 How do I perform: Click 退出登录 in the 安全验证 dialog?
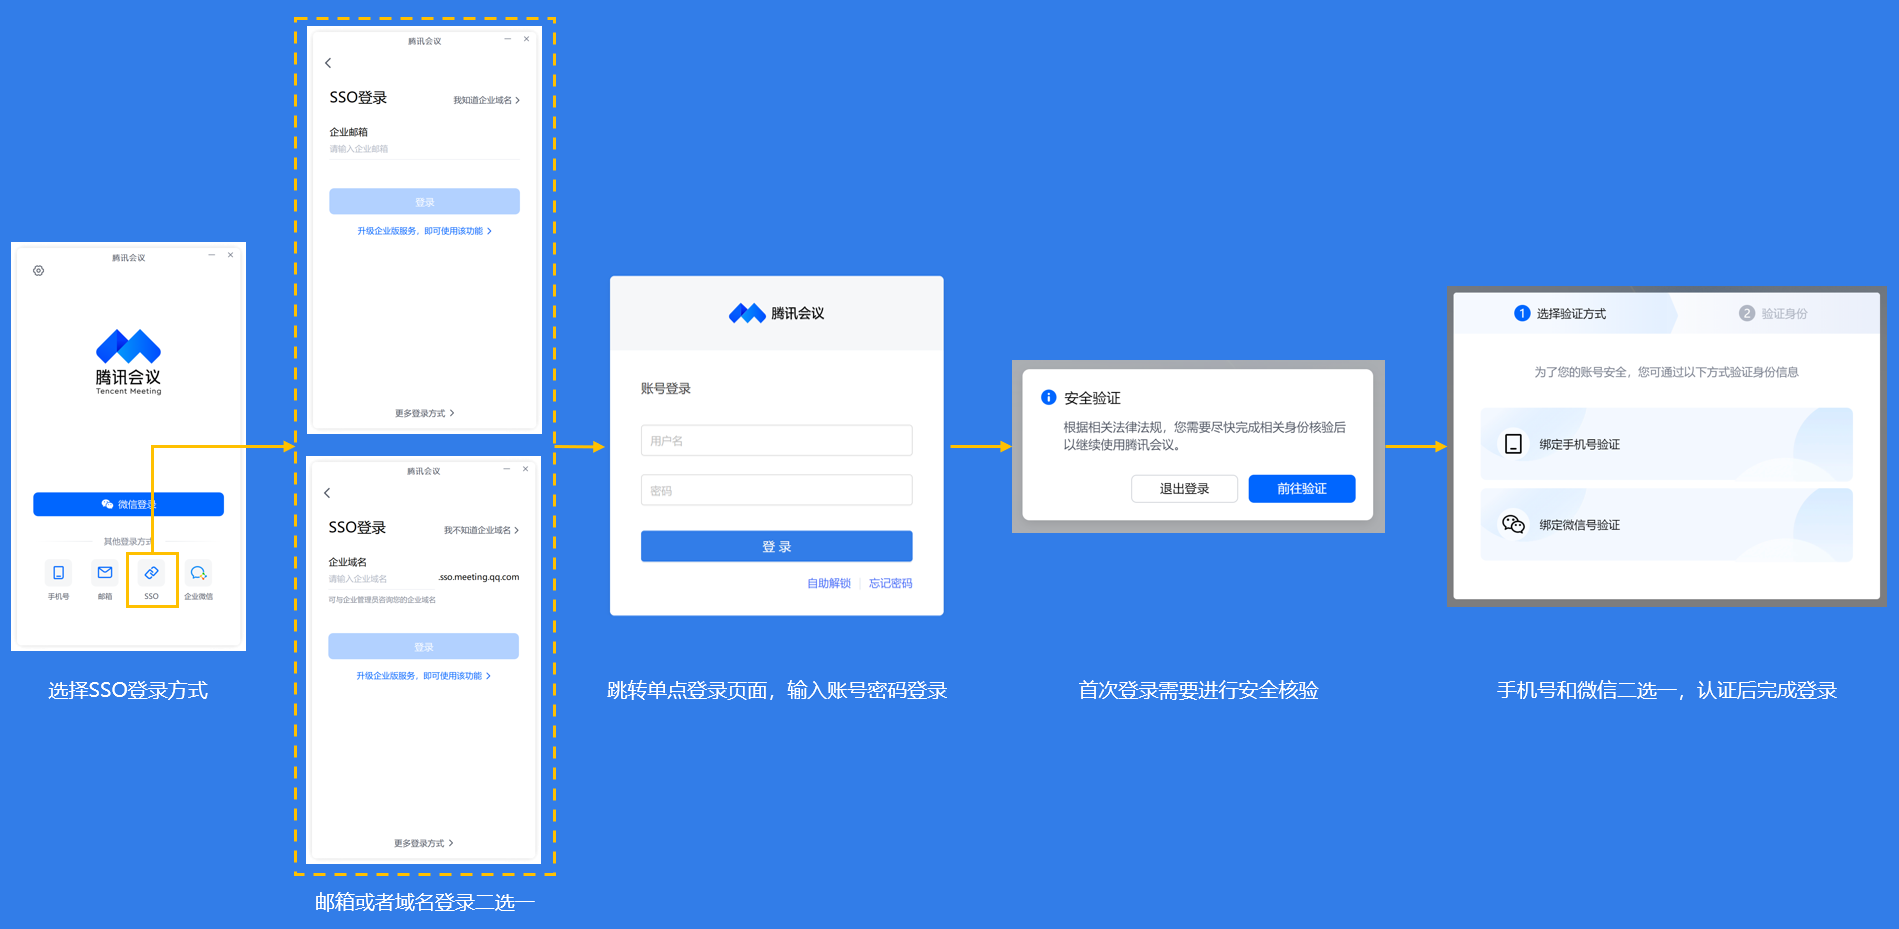[1184, 489]
